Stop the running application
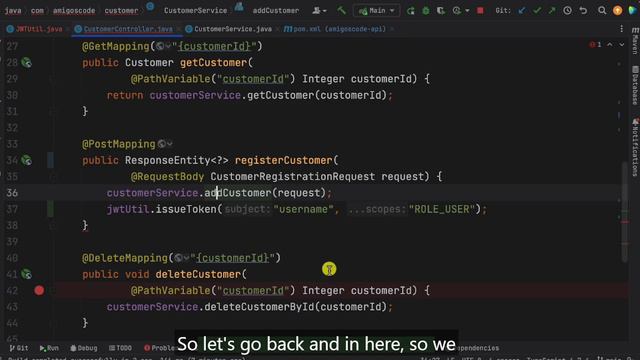 point(480,11)
